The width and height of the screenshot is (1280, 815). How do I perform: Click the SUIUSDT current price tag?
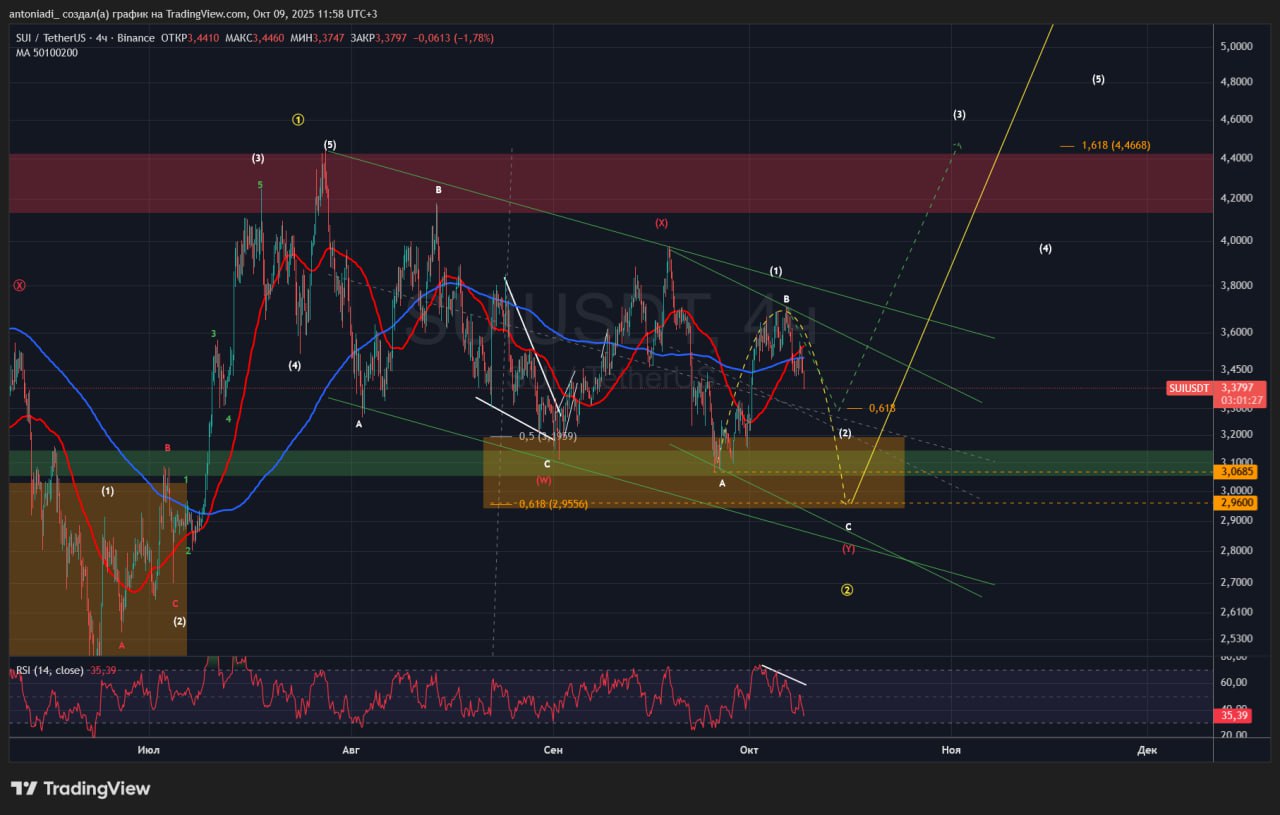1190,388
